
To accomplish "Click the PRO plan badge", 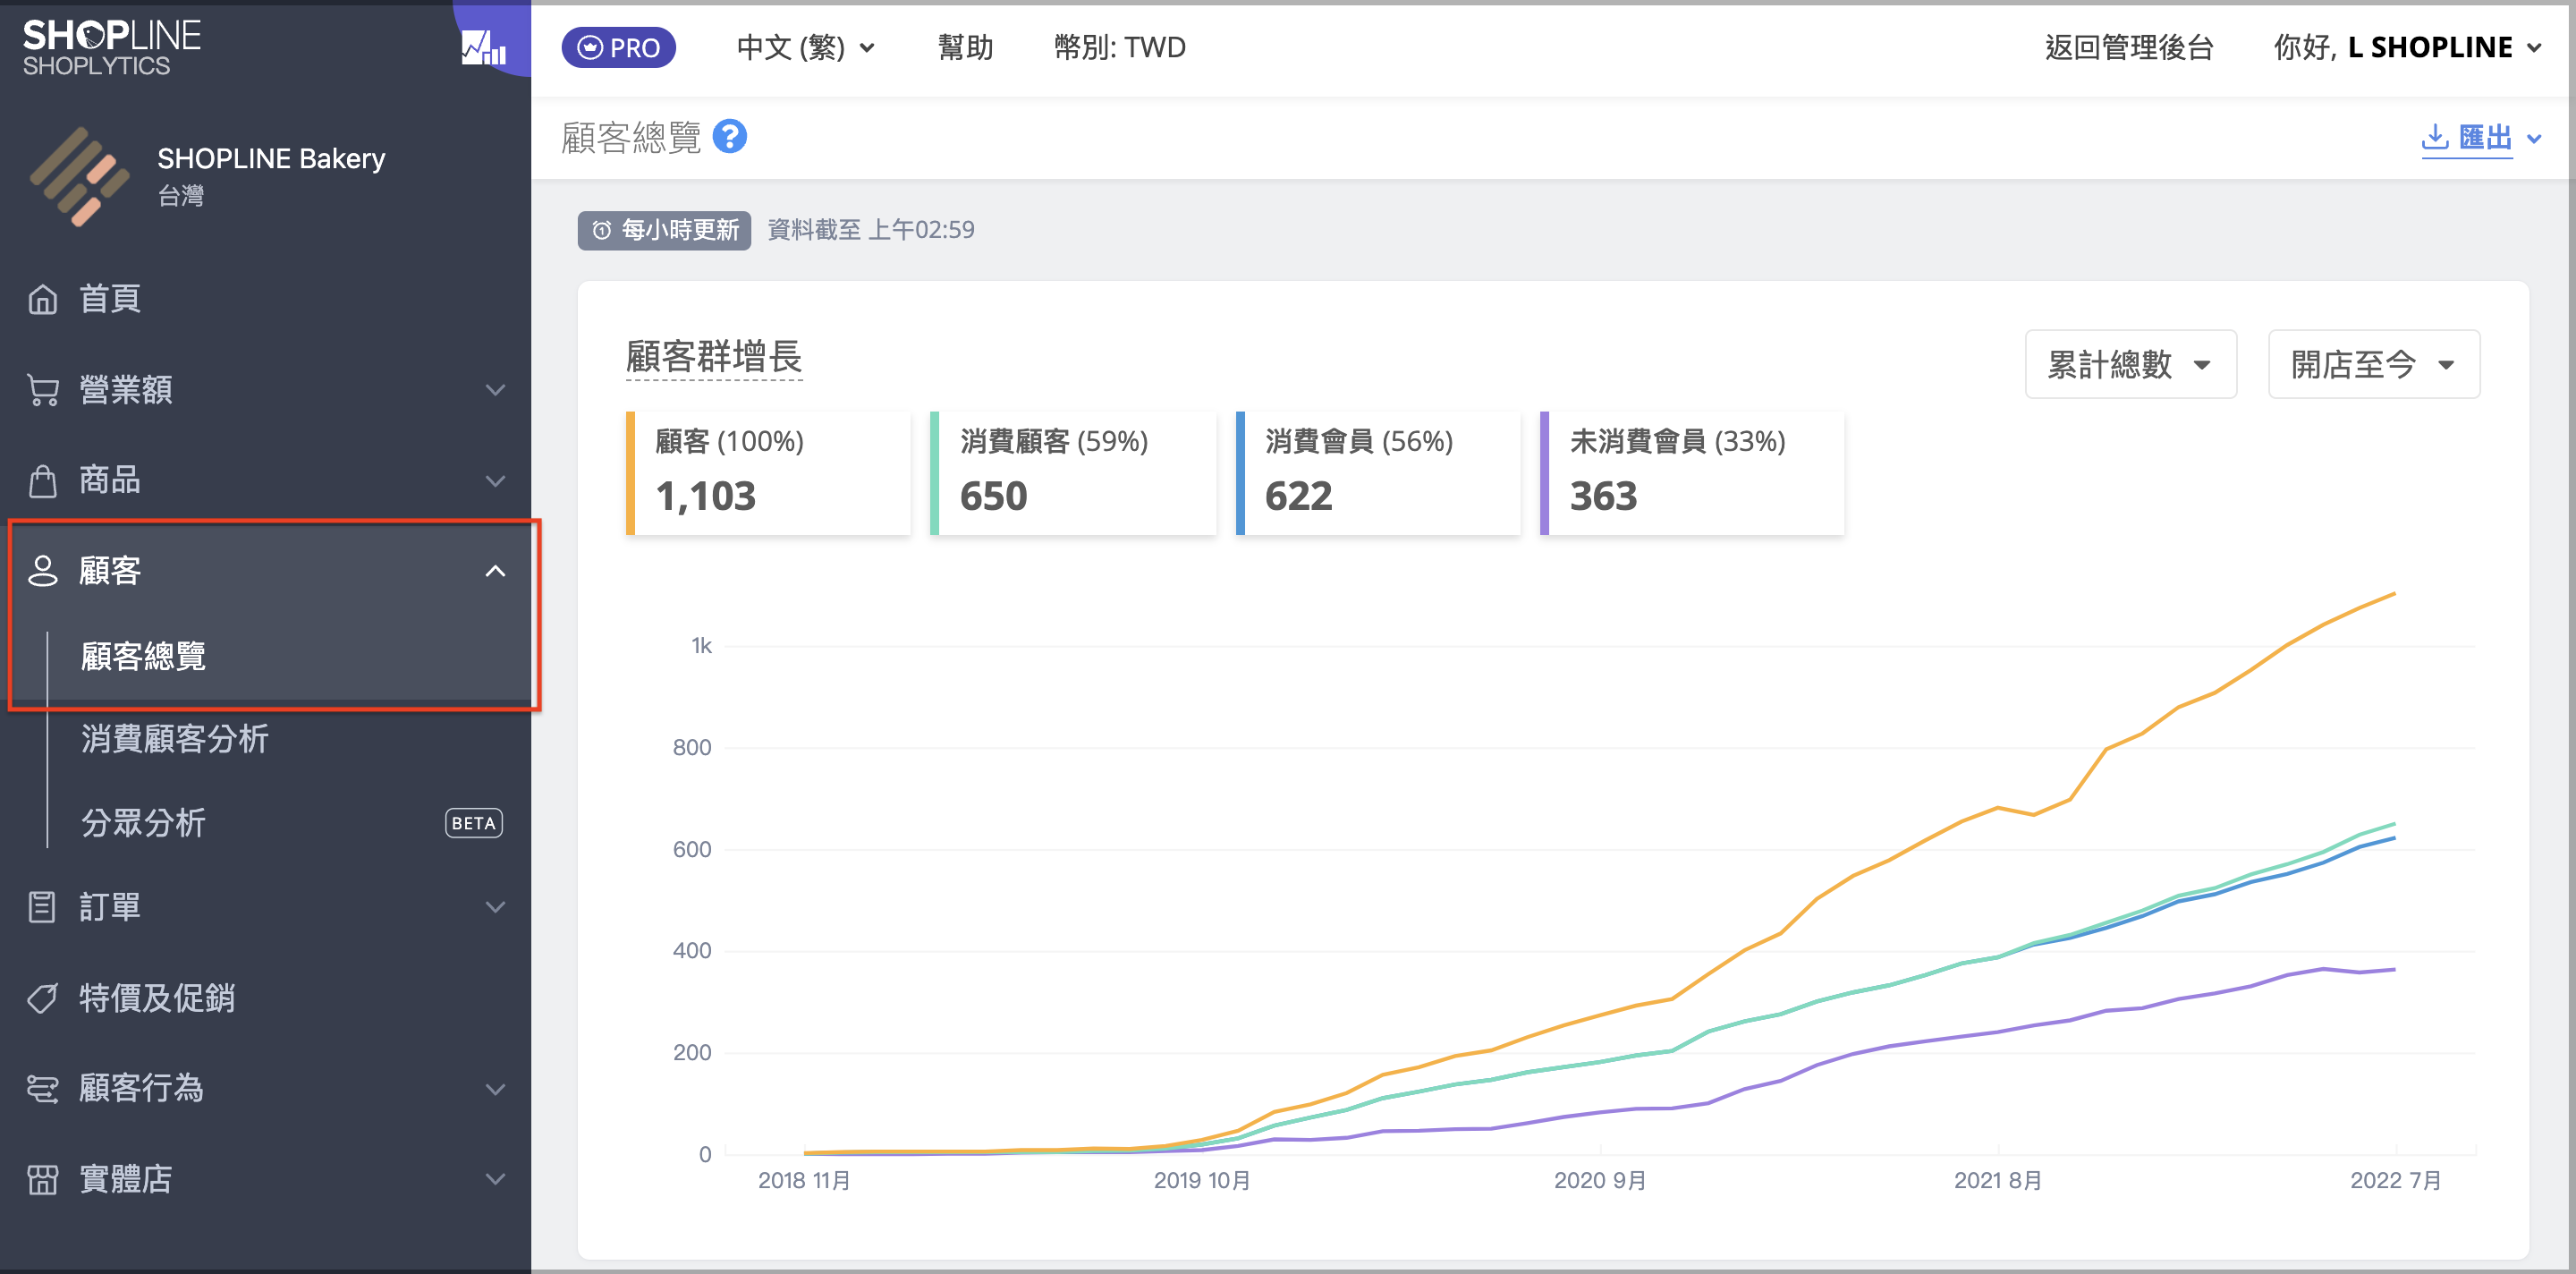I will pos(618,47).
